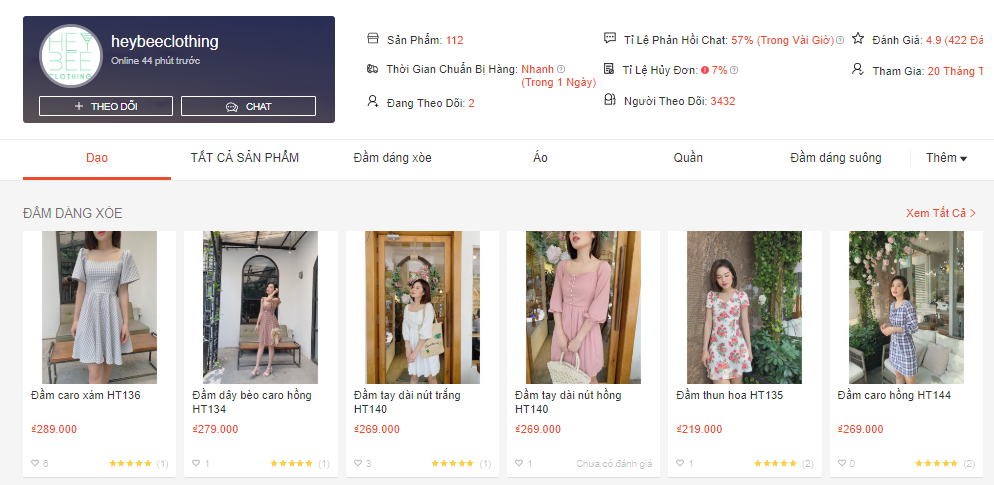The image size is (994, 485).
Task: Open Xem Tất Cả link
Action: 941,213
